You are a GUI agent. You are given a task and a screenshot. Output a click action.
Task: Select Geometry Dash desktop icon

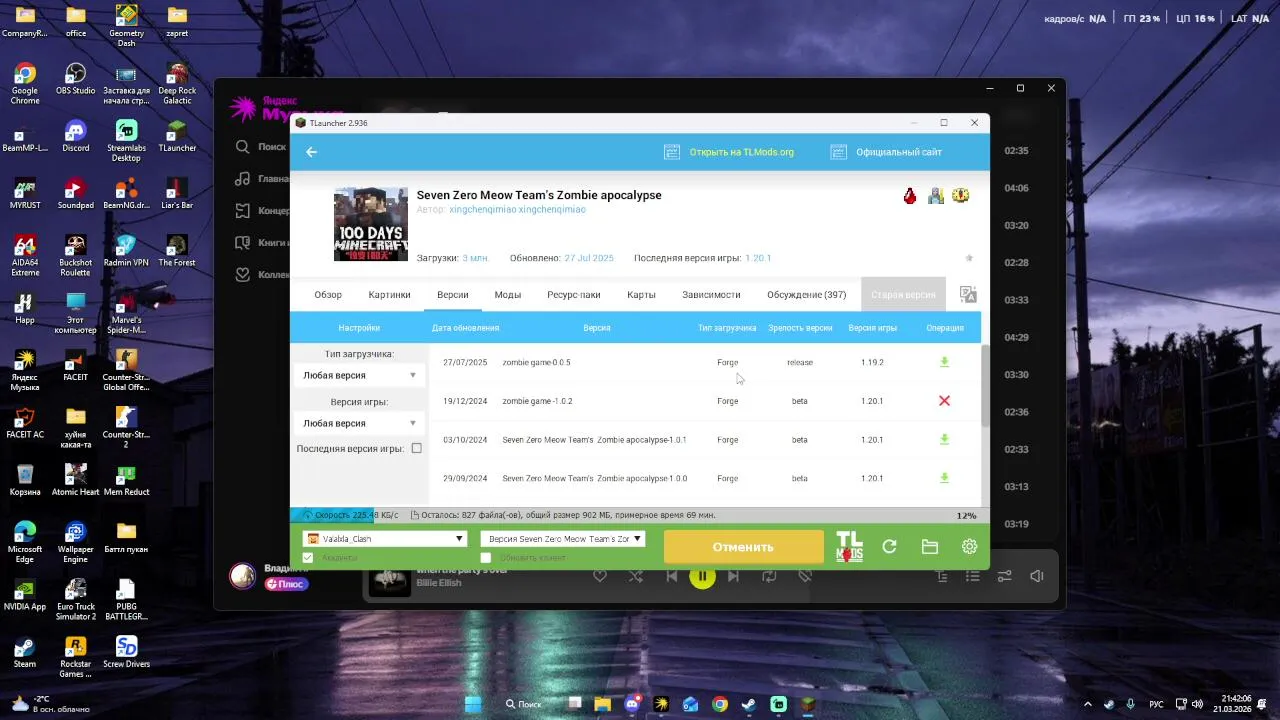pyautogui.click(x=126, y=25)
